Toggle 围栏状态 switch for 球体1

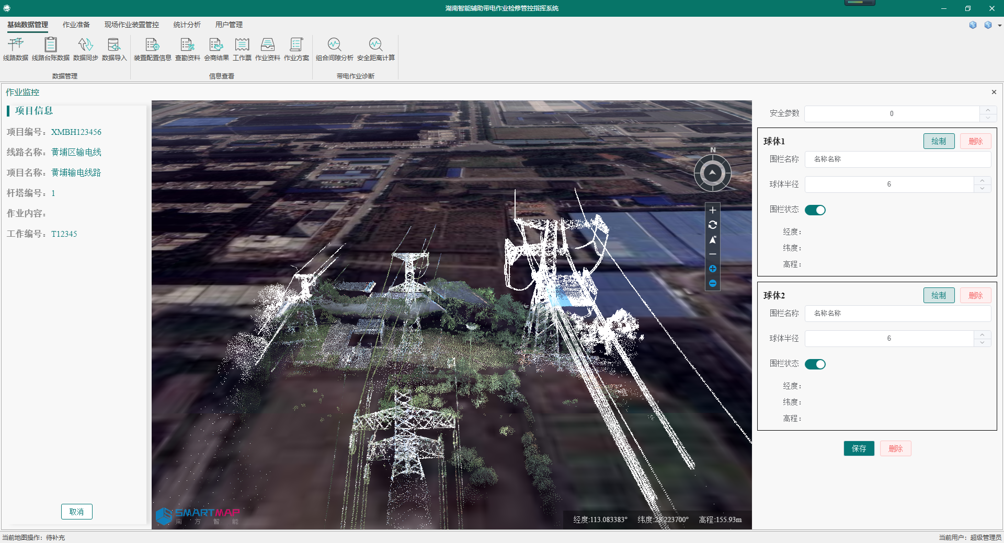point(815,210)
